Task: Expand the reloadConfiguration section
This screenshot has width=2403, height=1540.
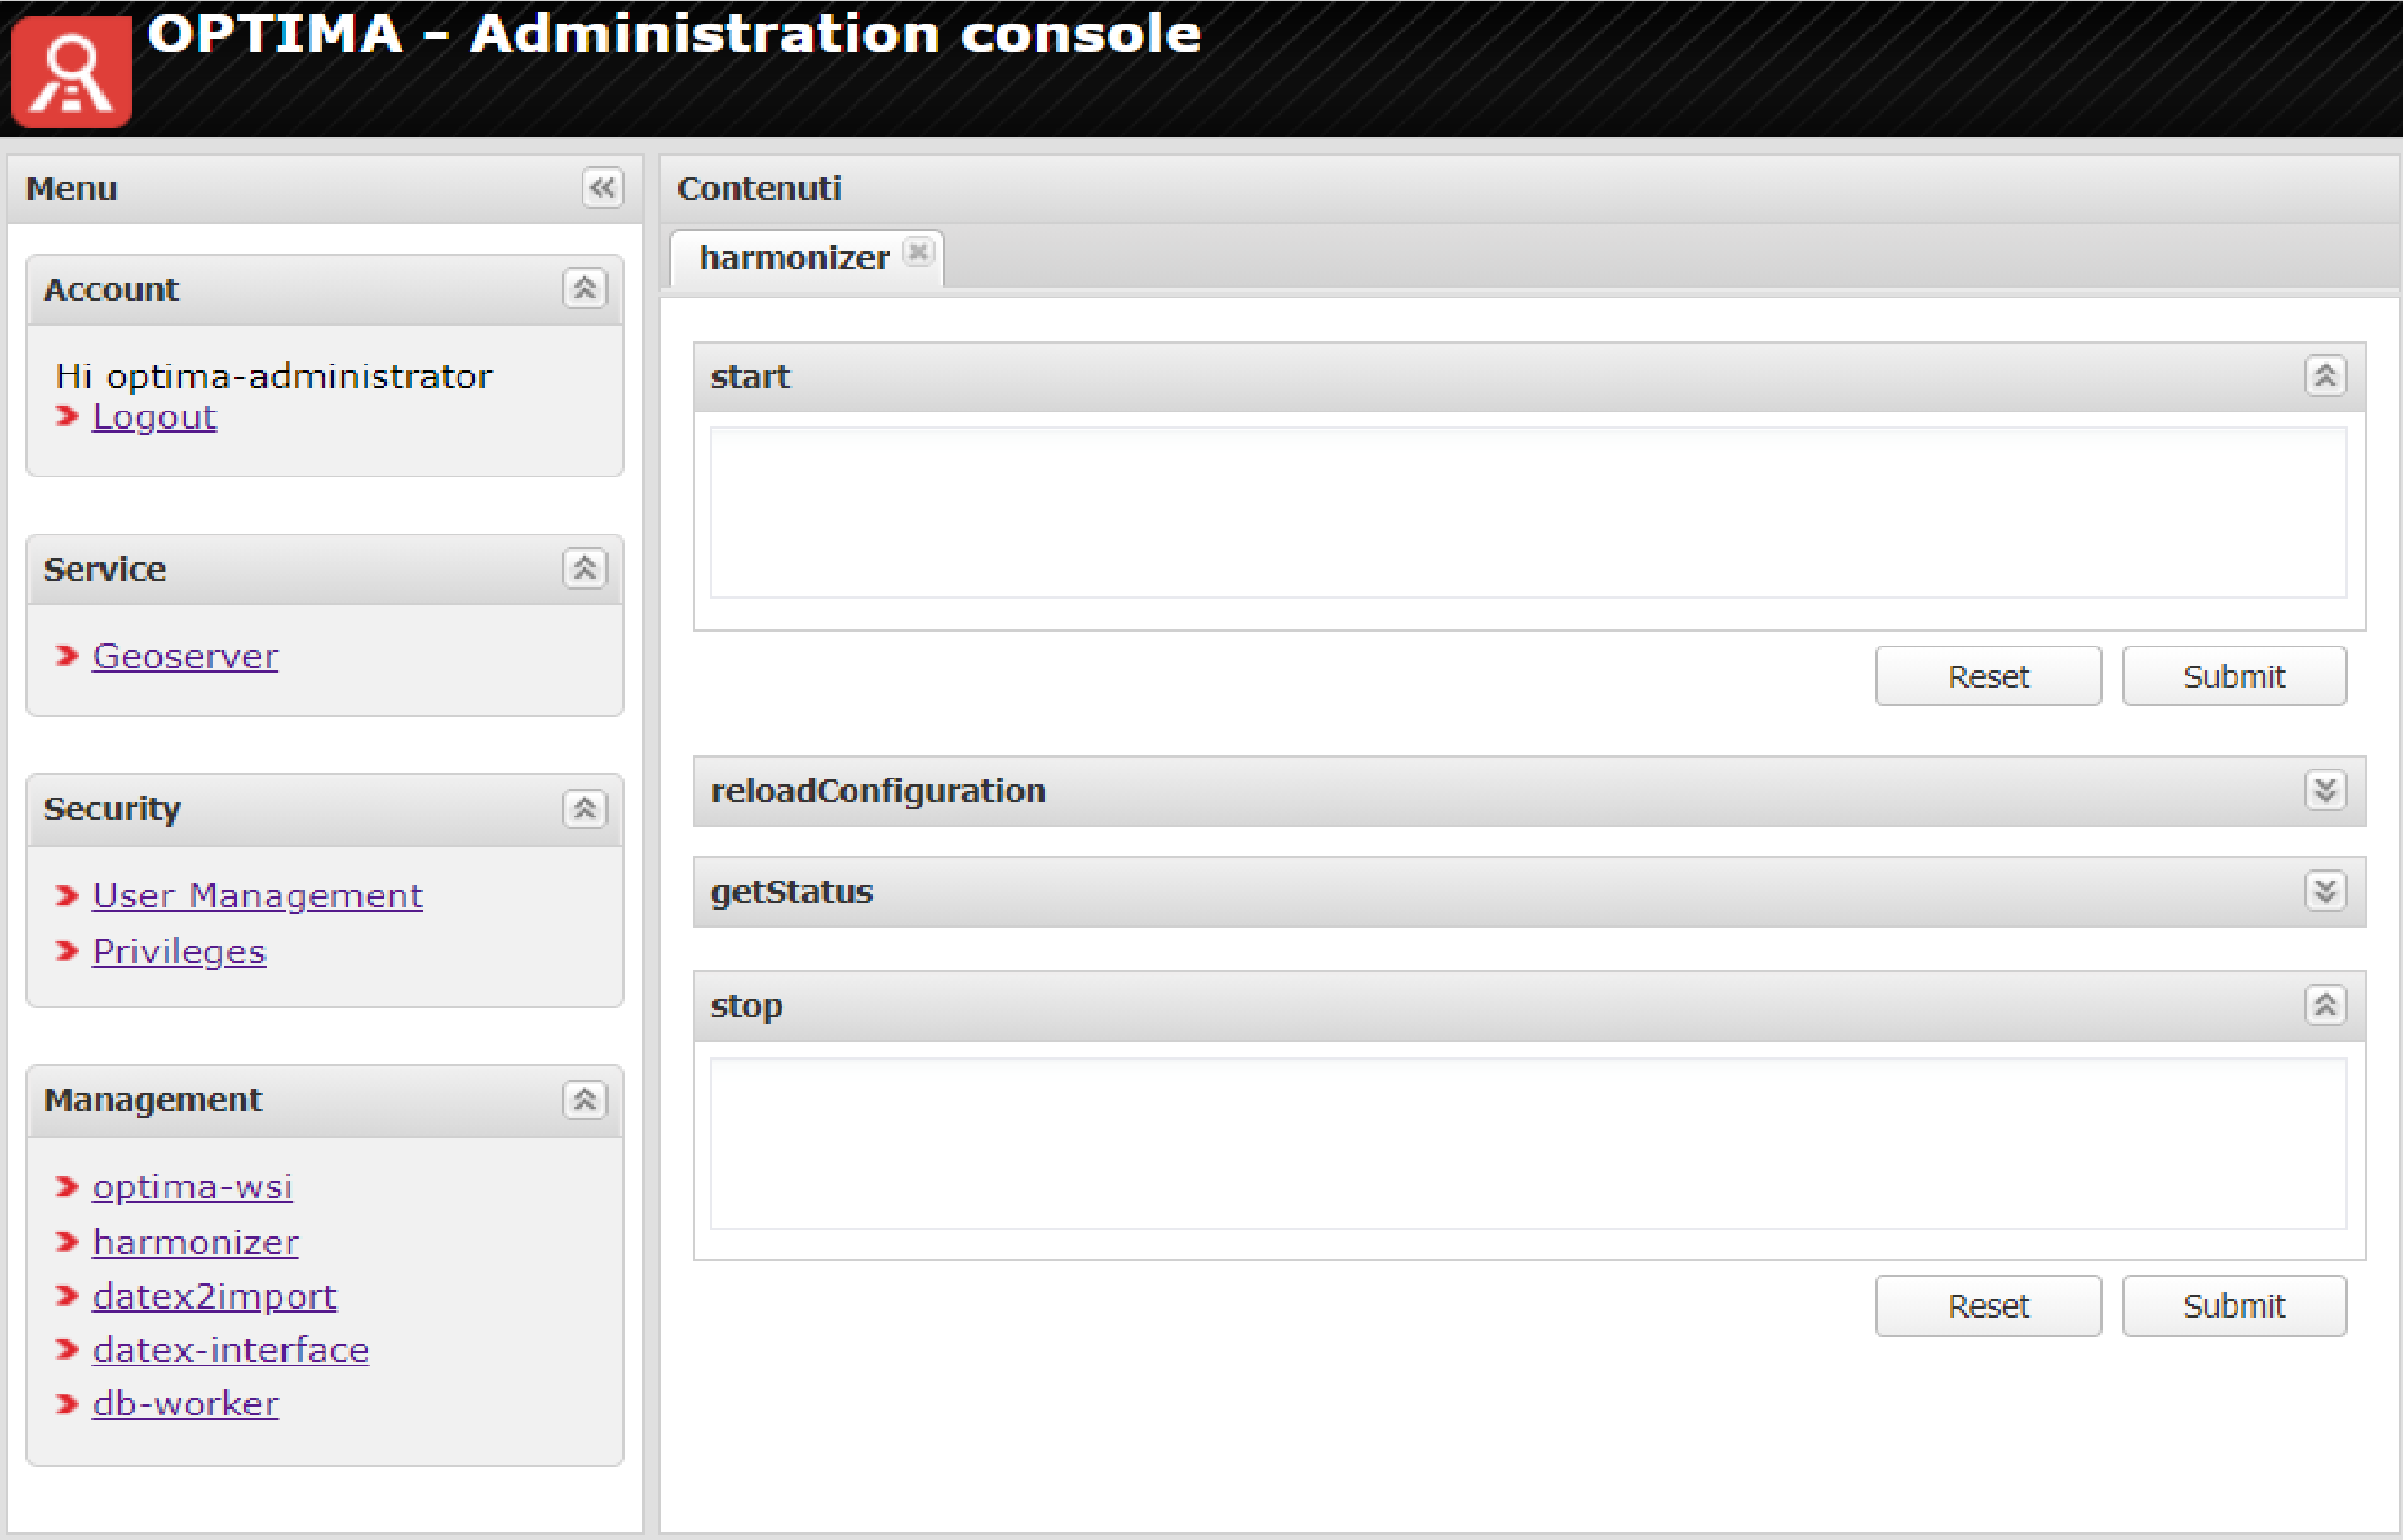Action: pyautogui.click(x=2325, y=791)
